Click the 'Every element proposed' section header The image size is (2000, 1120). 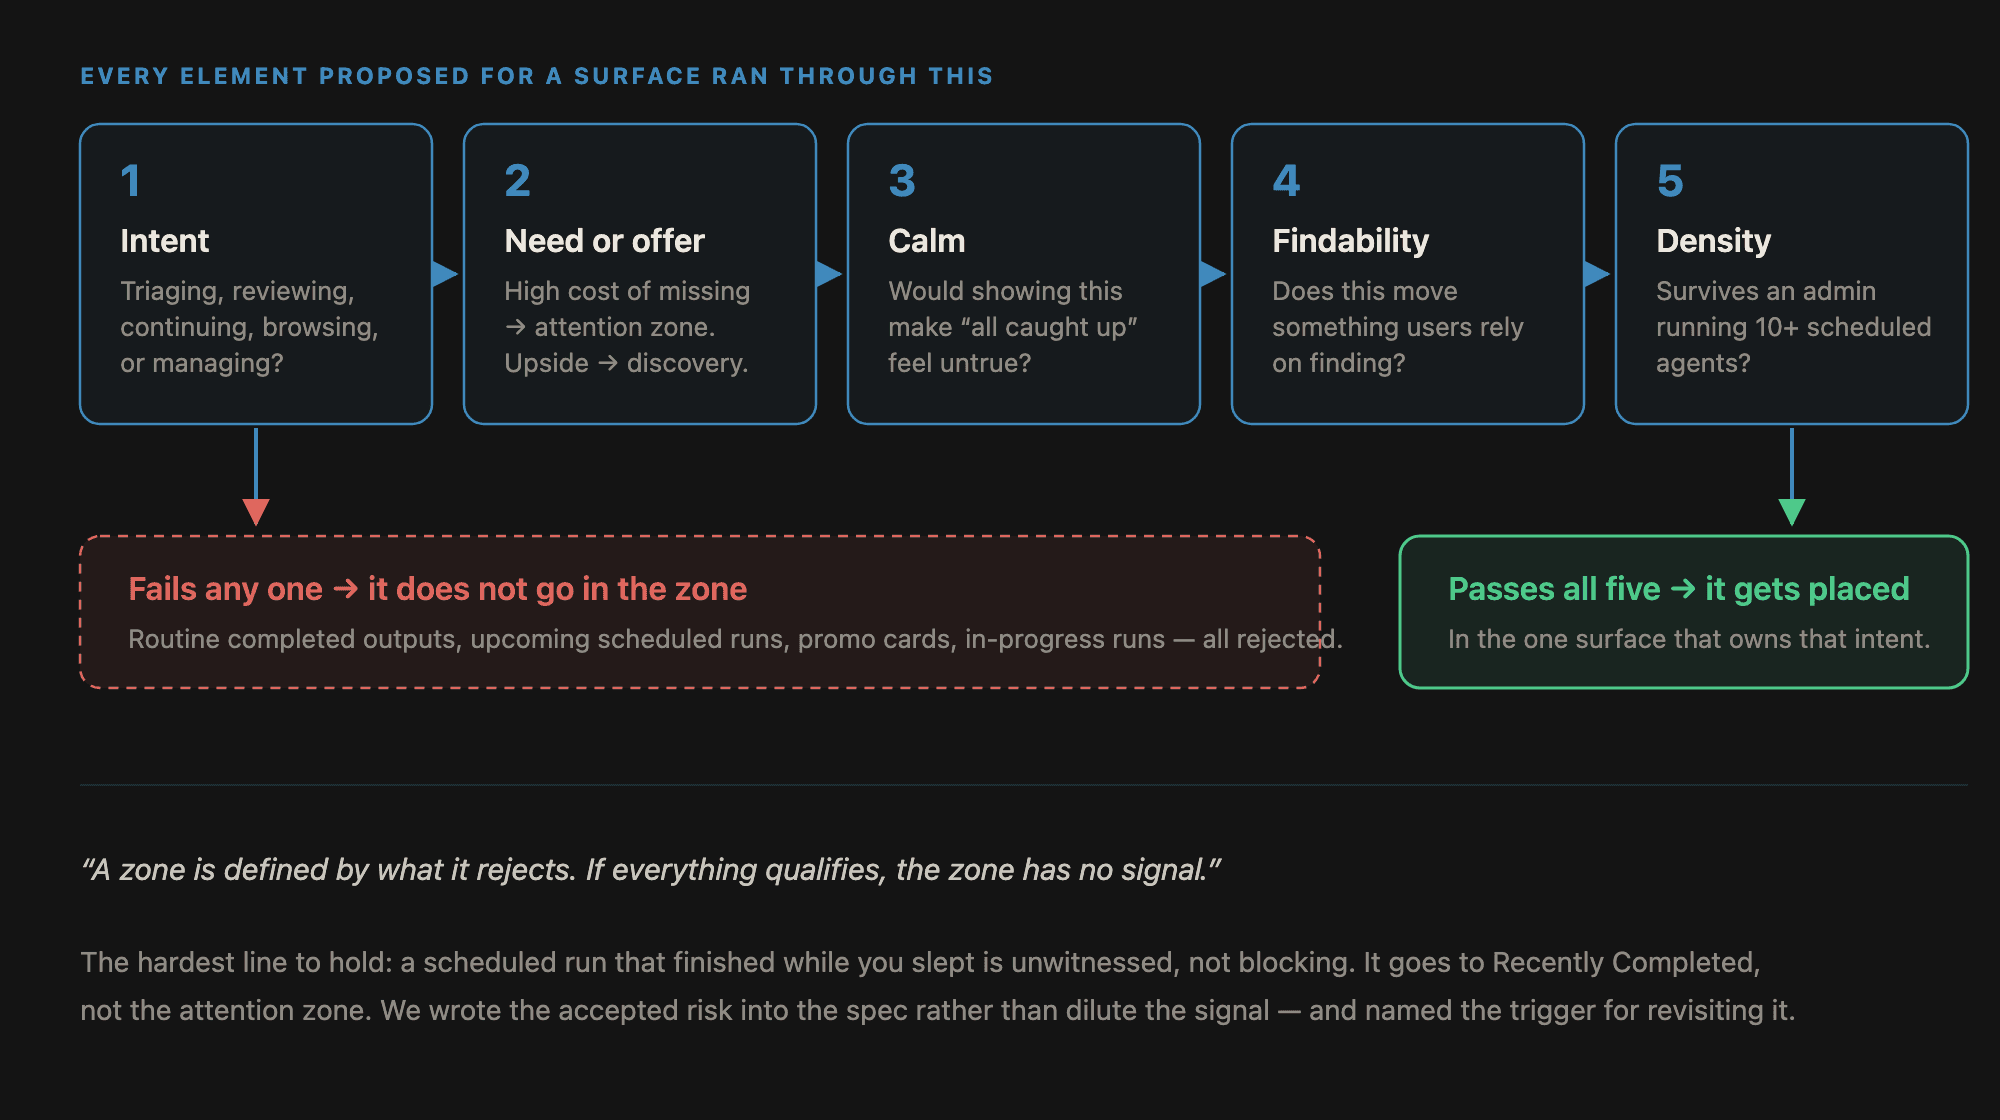coord(537,76)
